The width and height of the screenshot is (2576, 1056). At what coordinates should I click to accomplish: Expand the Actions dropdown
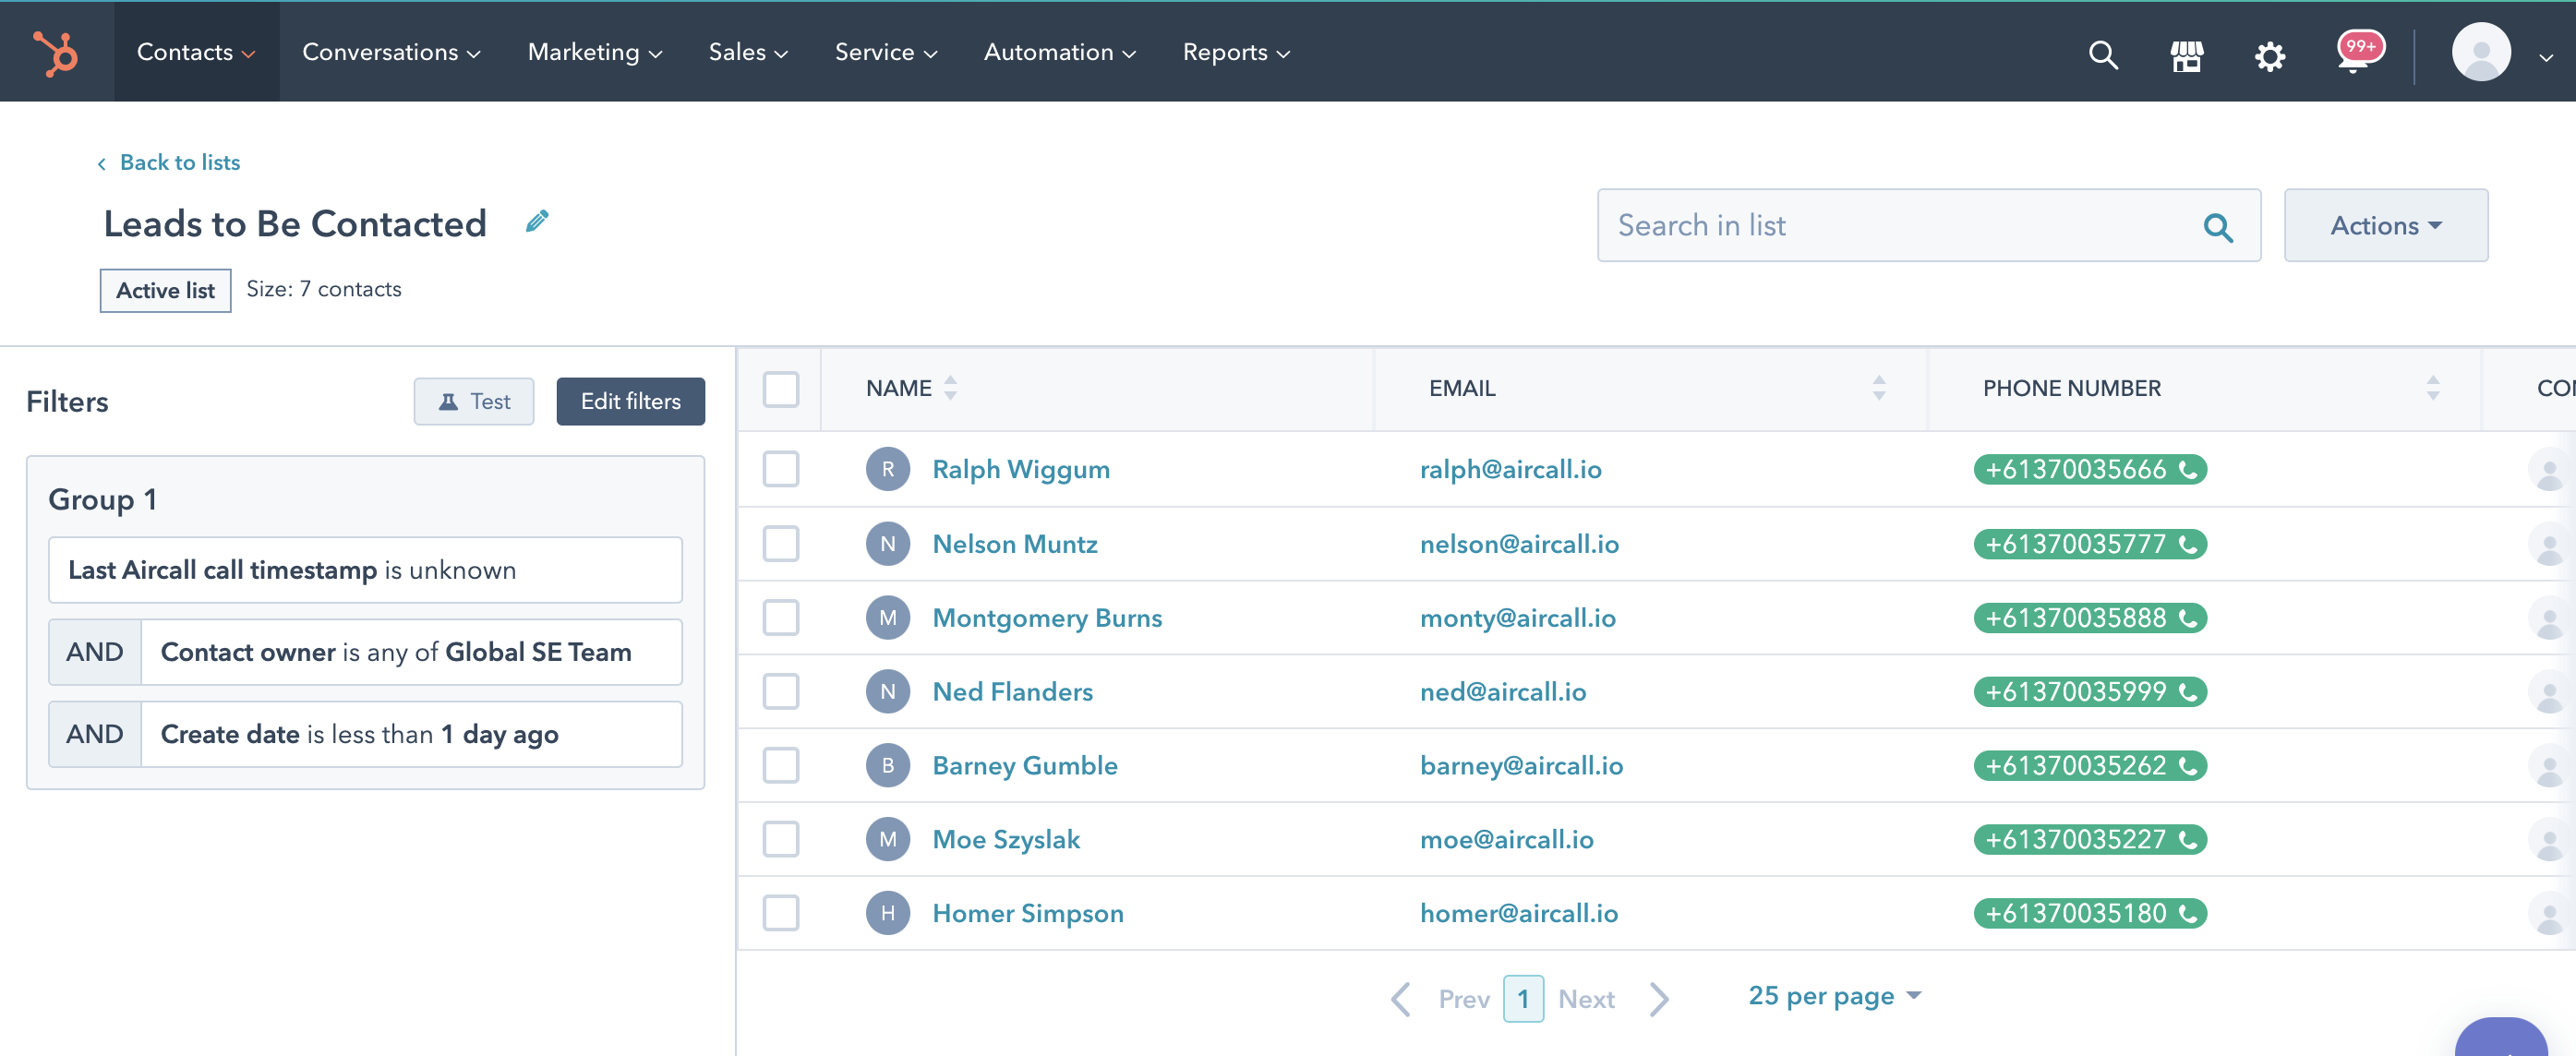(2385, 226)
